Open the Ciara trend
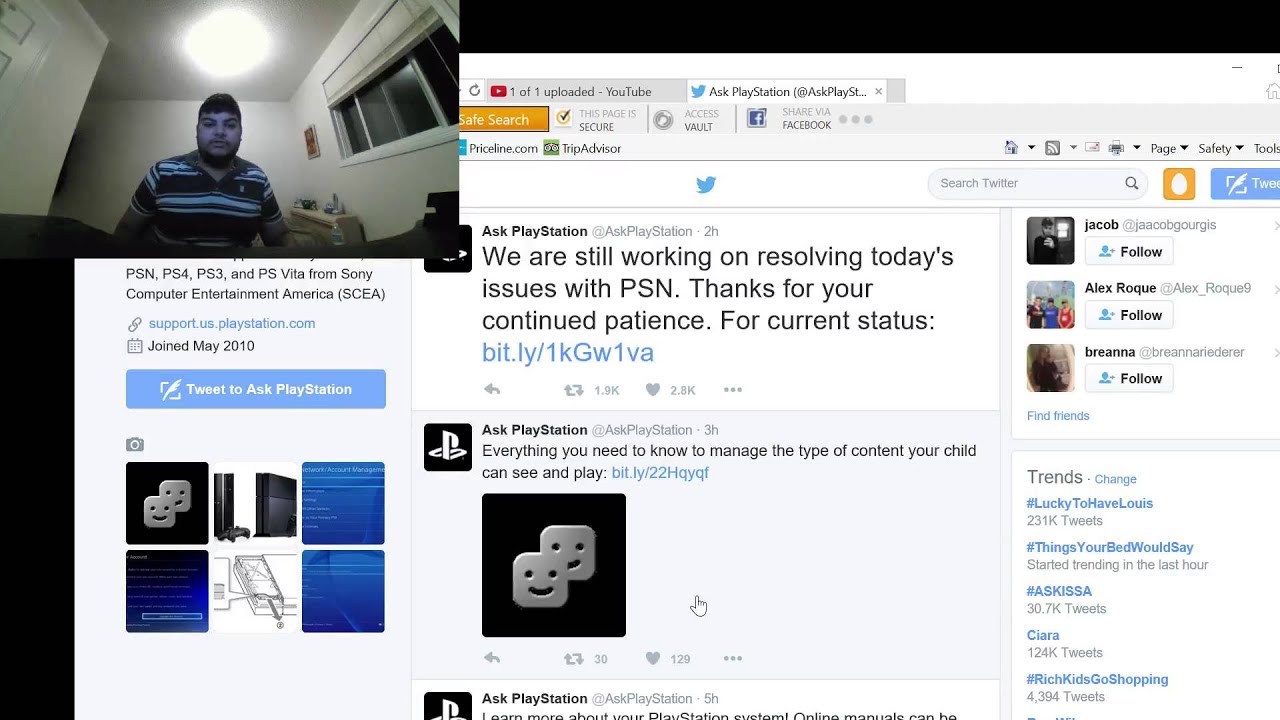The image size is (1280, 720). tap(1043, 635)
